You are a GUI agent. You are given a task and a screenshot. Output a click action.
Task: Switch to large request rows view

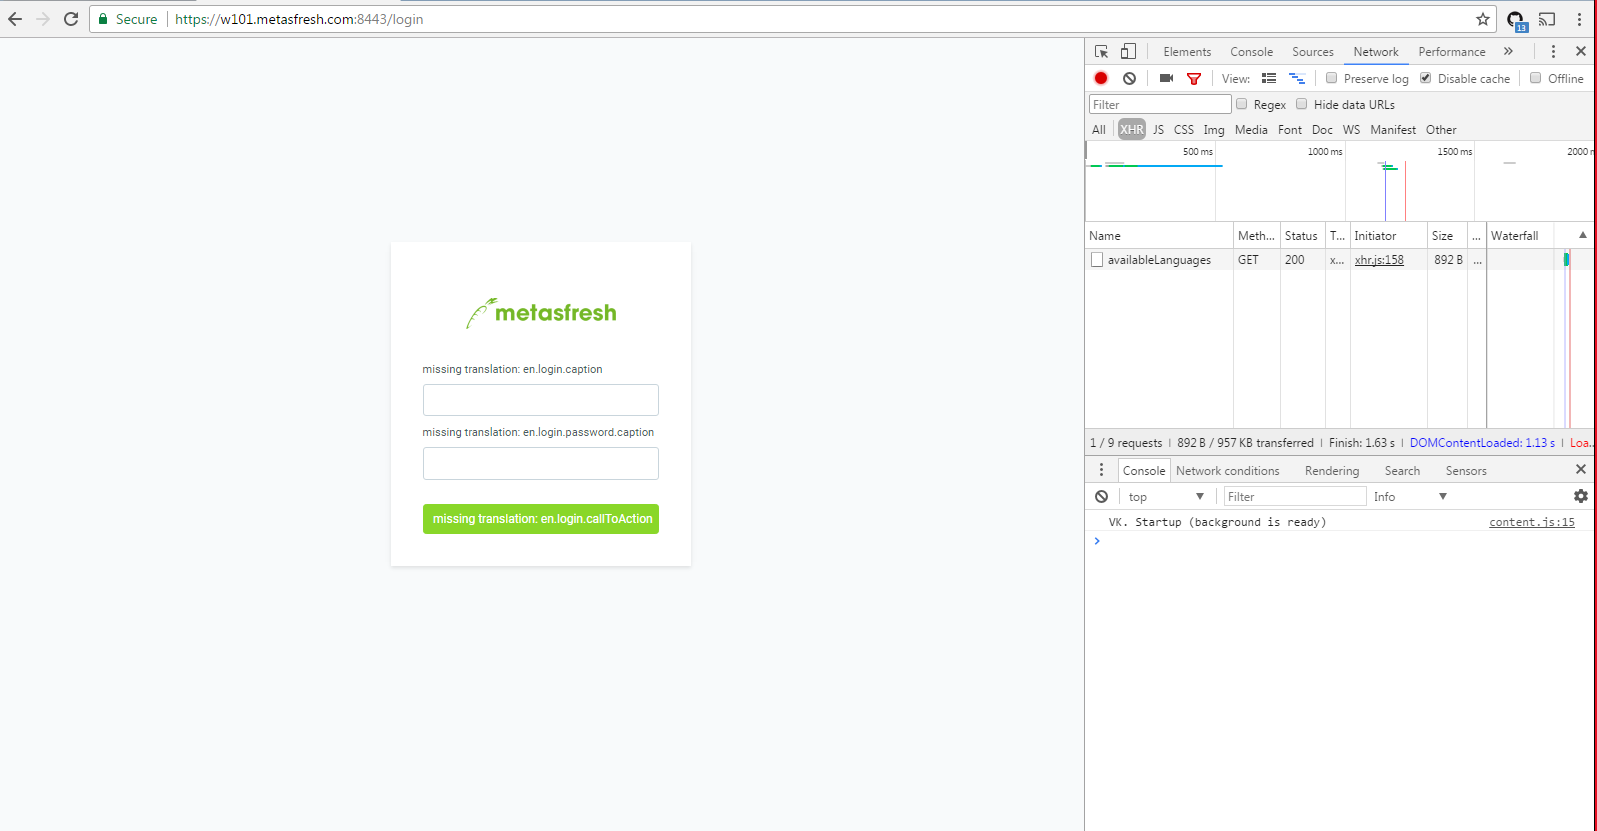tap(1269, 78)
